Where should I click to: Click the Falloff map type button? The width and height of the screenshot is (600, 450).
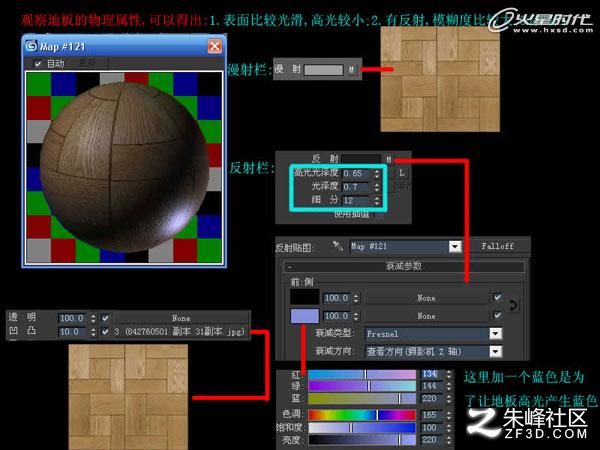tap(497, 246)
